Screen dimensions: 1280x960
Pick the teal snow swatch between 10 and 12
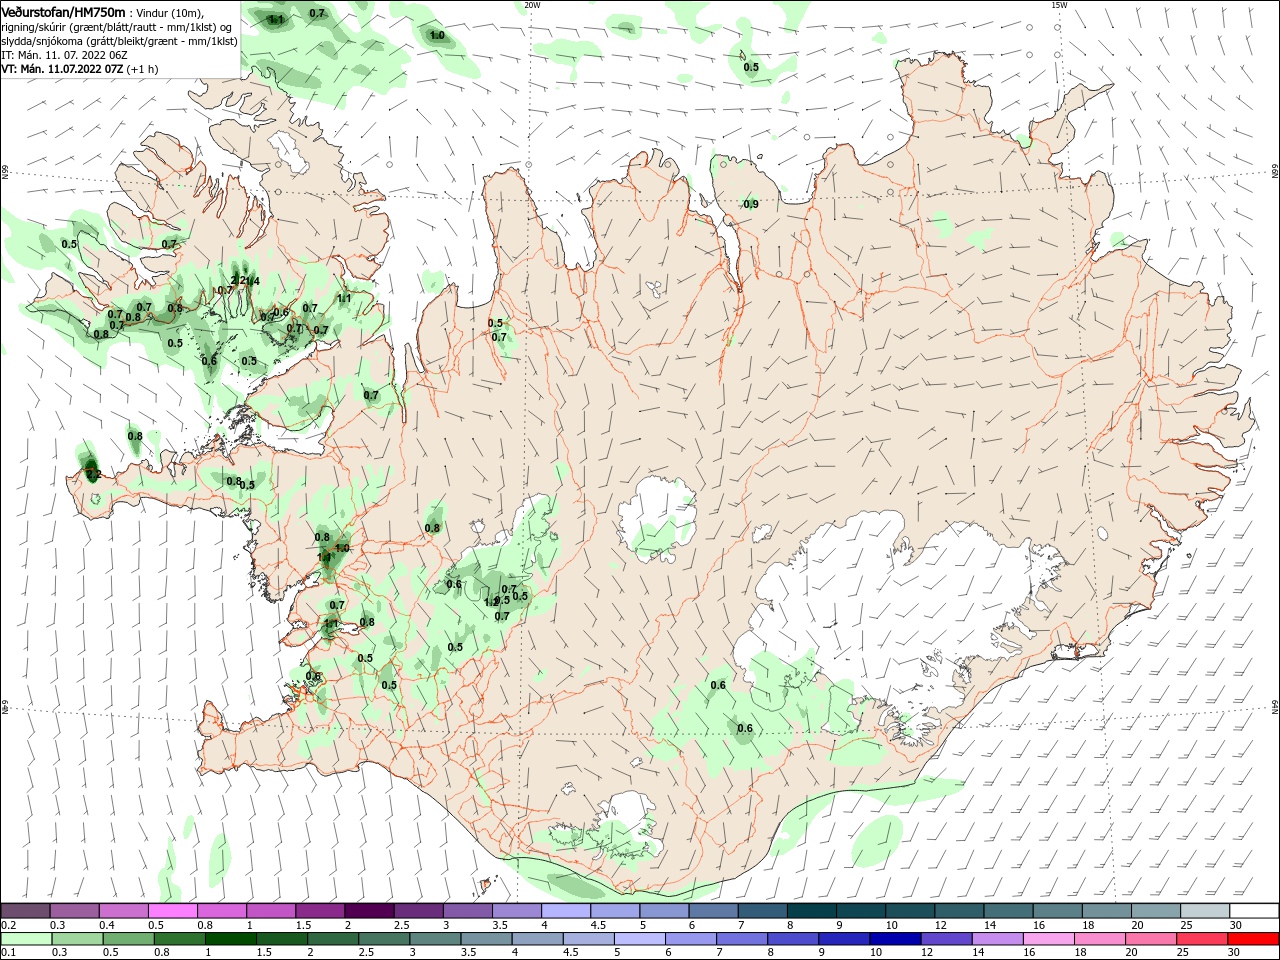pyautogui.click(x=910, y=911)
